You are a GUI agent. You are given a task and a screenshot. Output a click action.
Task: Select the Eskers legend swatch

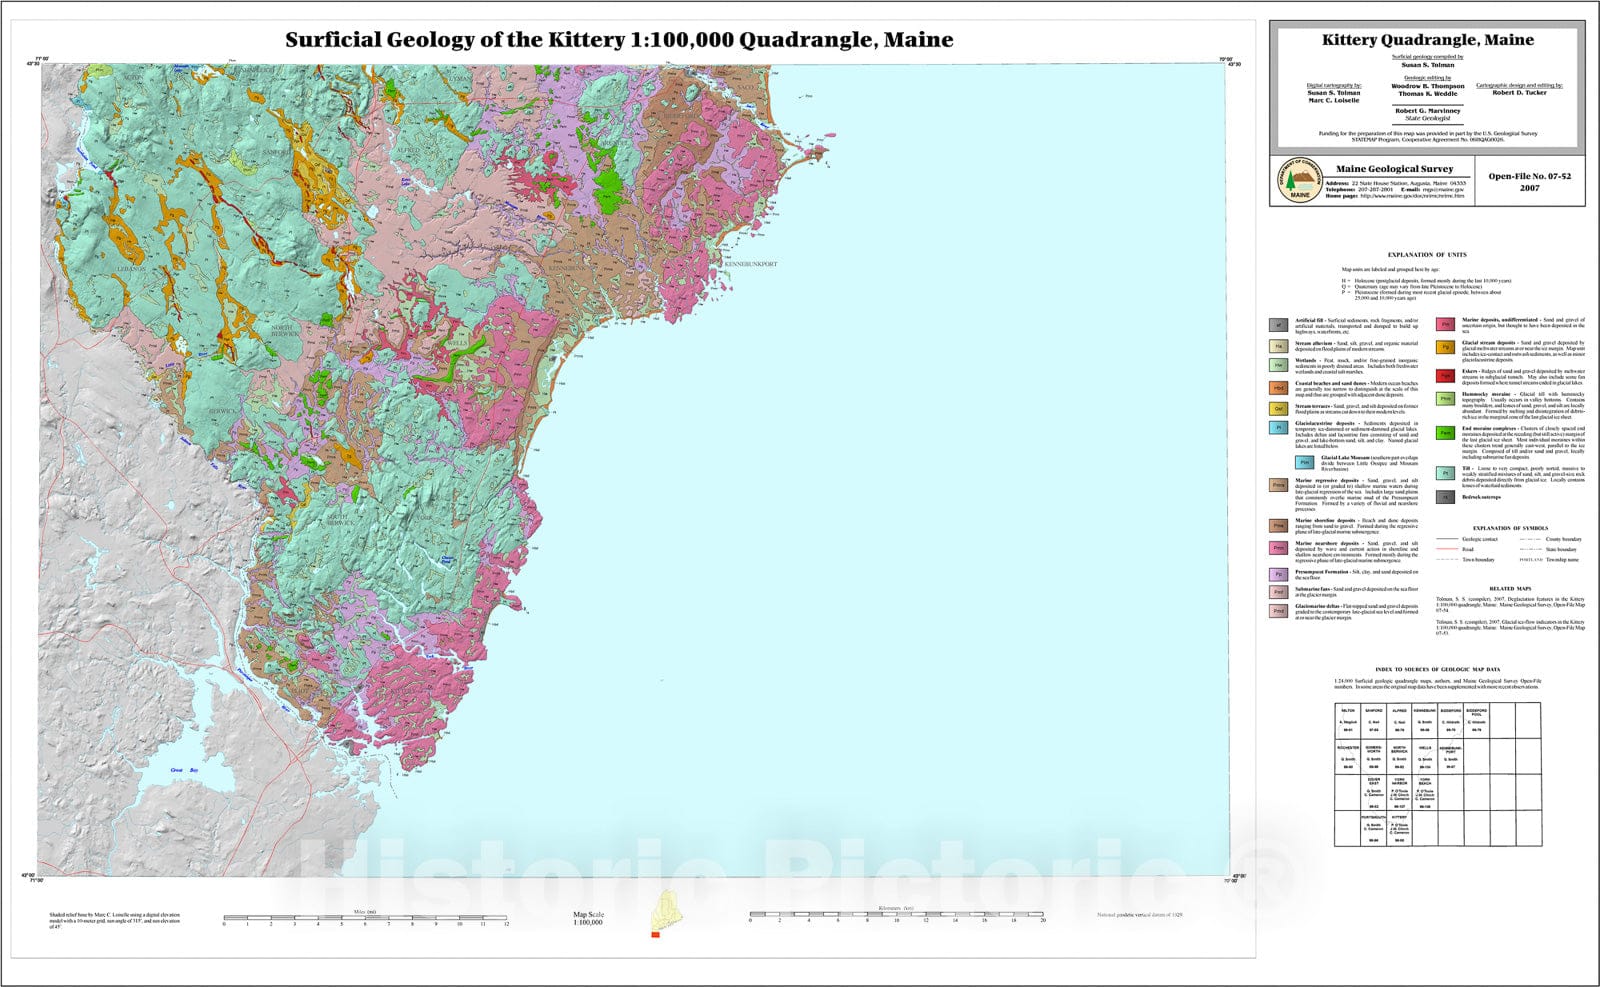coord(1445,376)
